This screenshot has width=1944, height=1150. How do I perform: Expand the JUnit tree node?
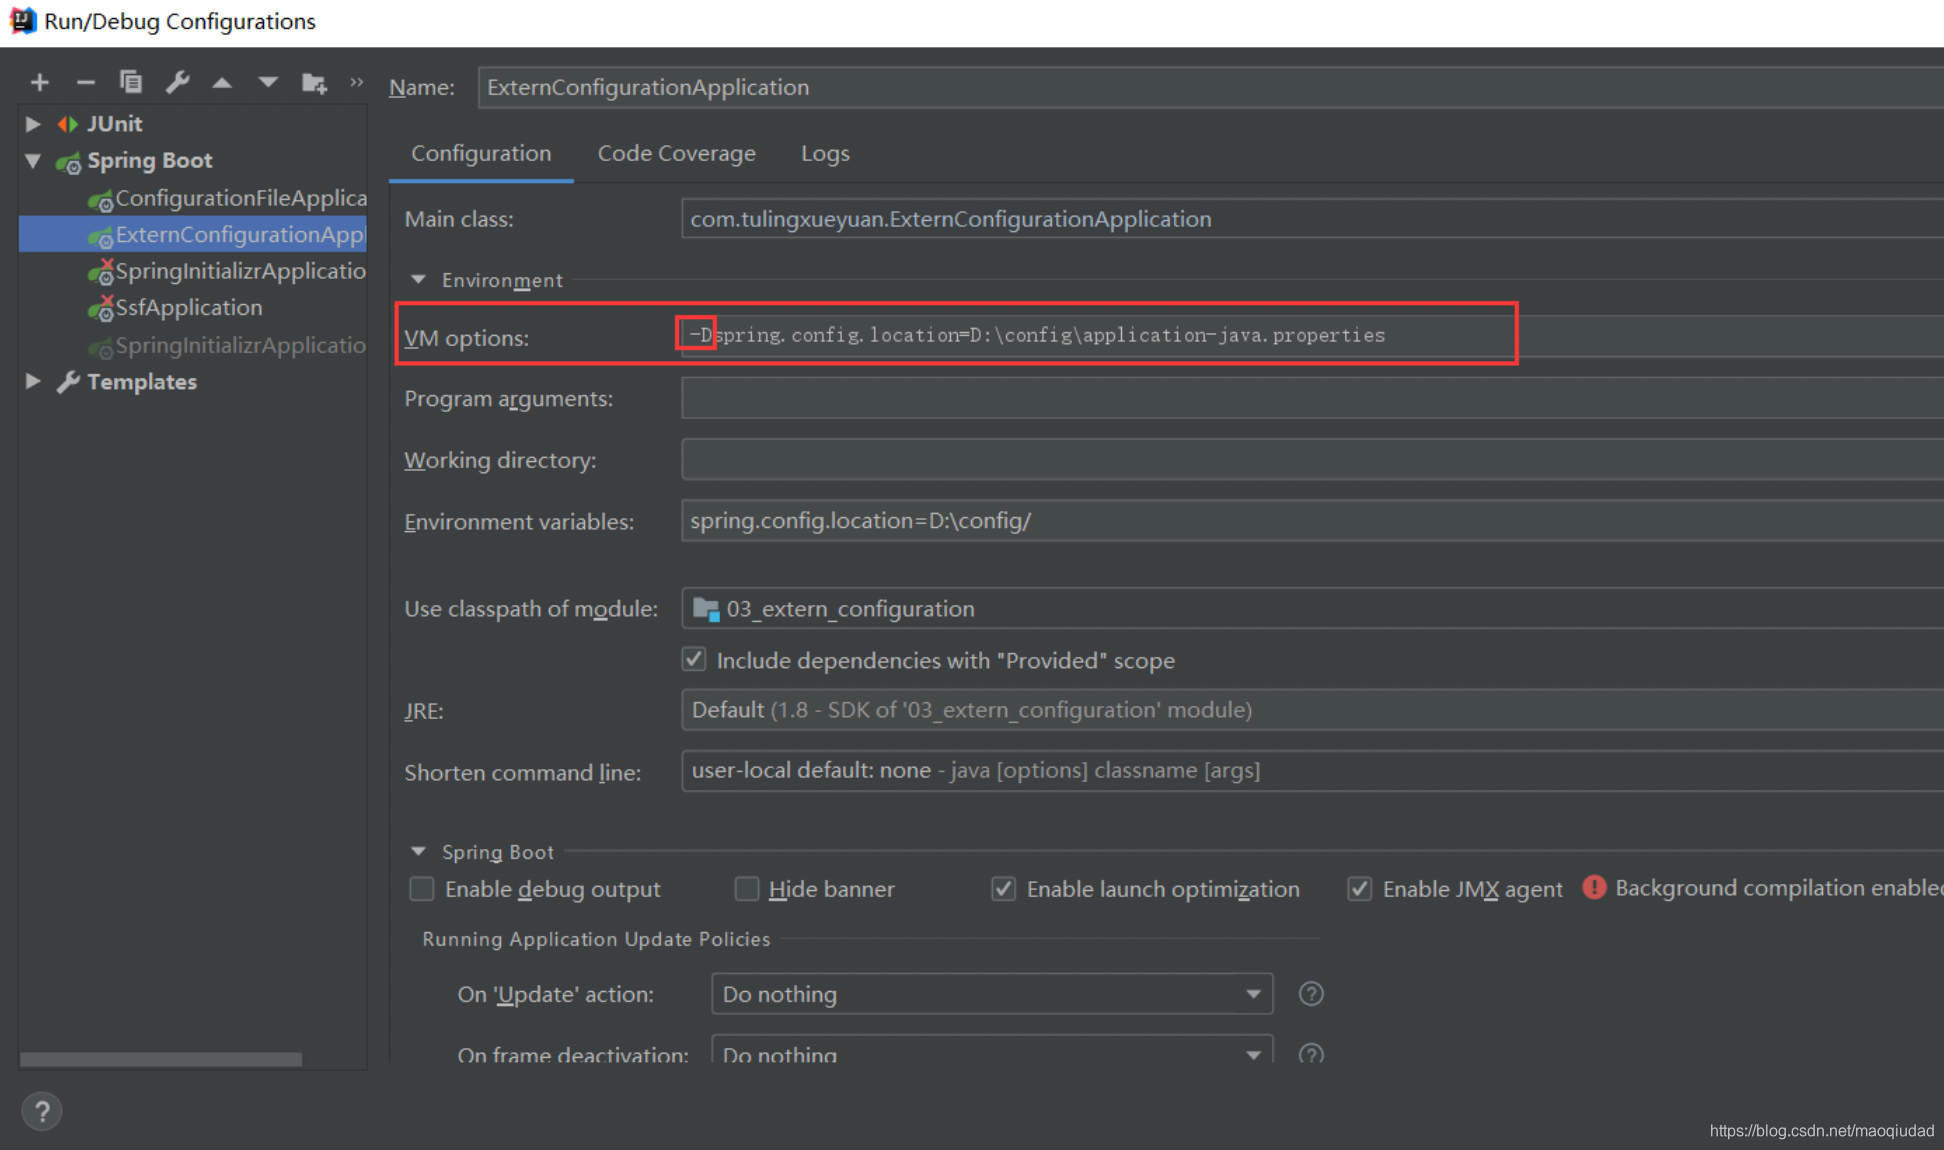click(x=33, y=124)
